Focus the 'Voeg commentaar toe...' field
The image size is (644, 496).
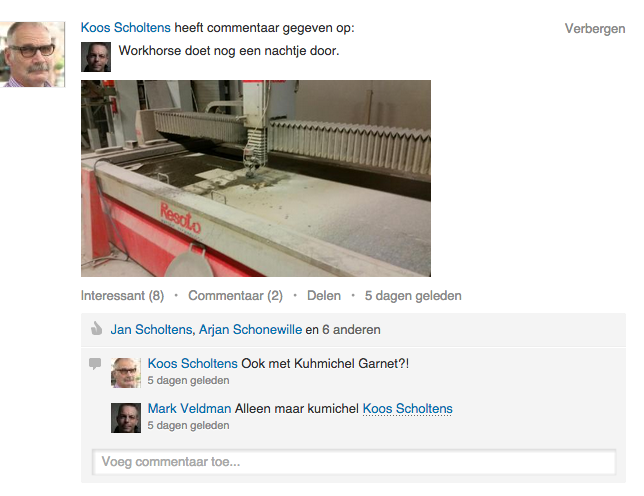point(354,462)
